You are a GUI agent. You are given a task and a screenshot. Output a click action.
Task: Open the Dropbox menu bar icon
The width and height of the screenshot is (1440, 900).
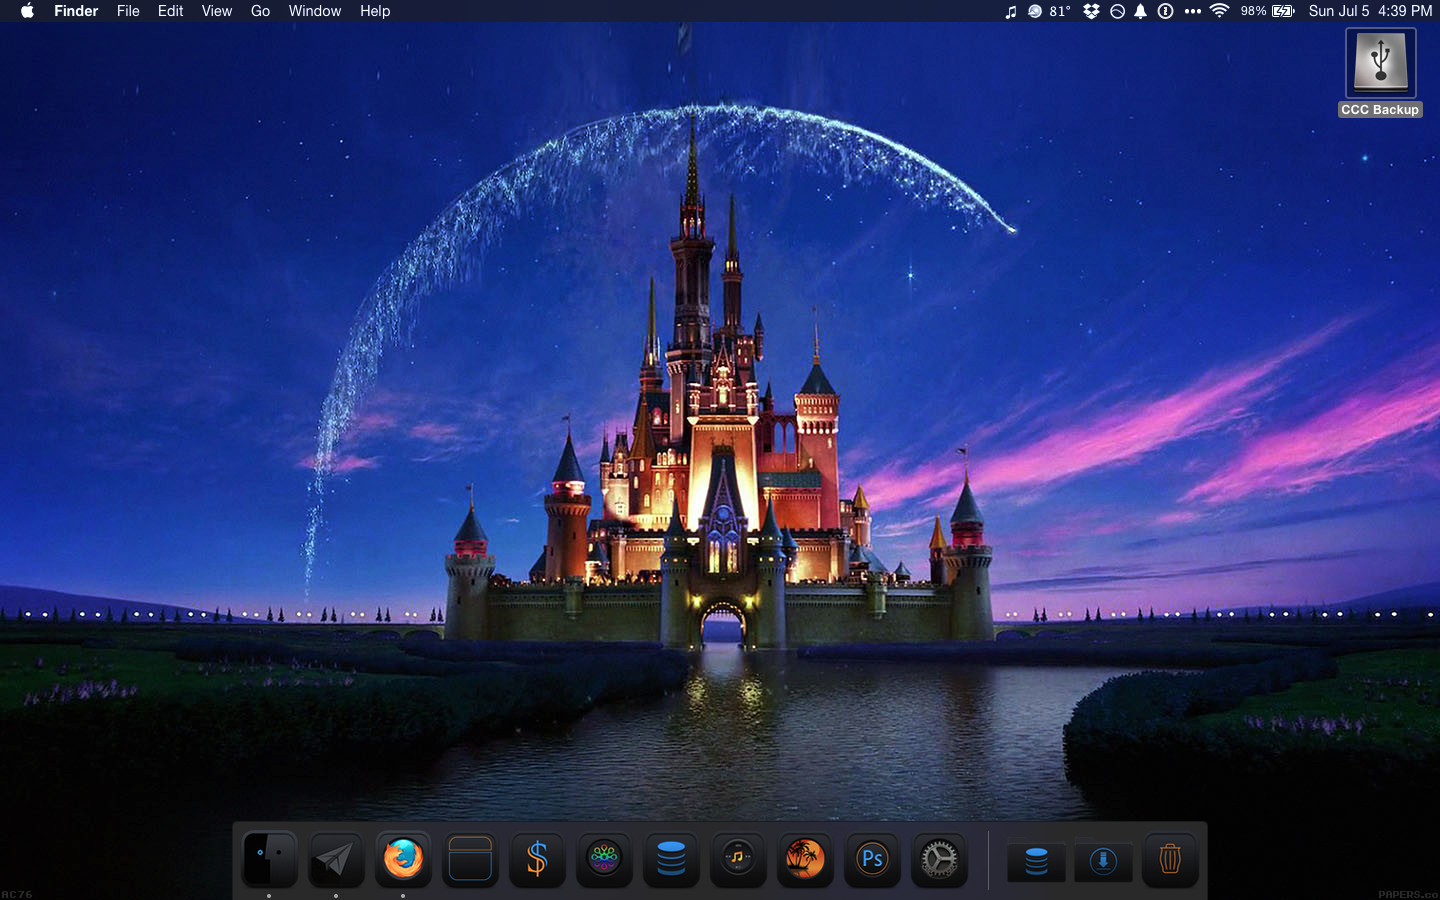pos(1092,11)
